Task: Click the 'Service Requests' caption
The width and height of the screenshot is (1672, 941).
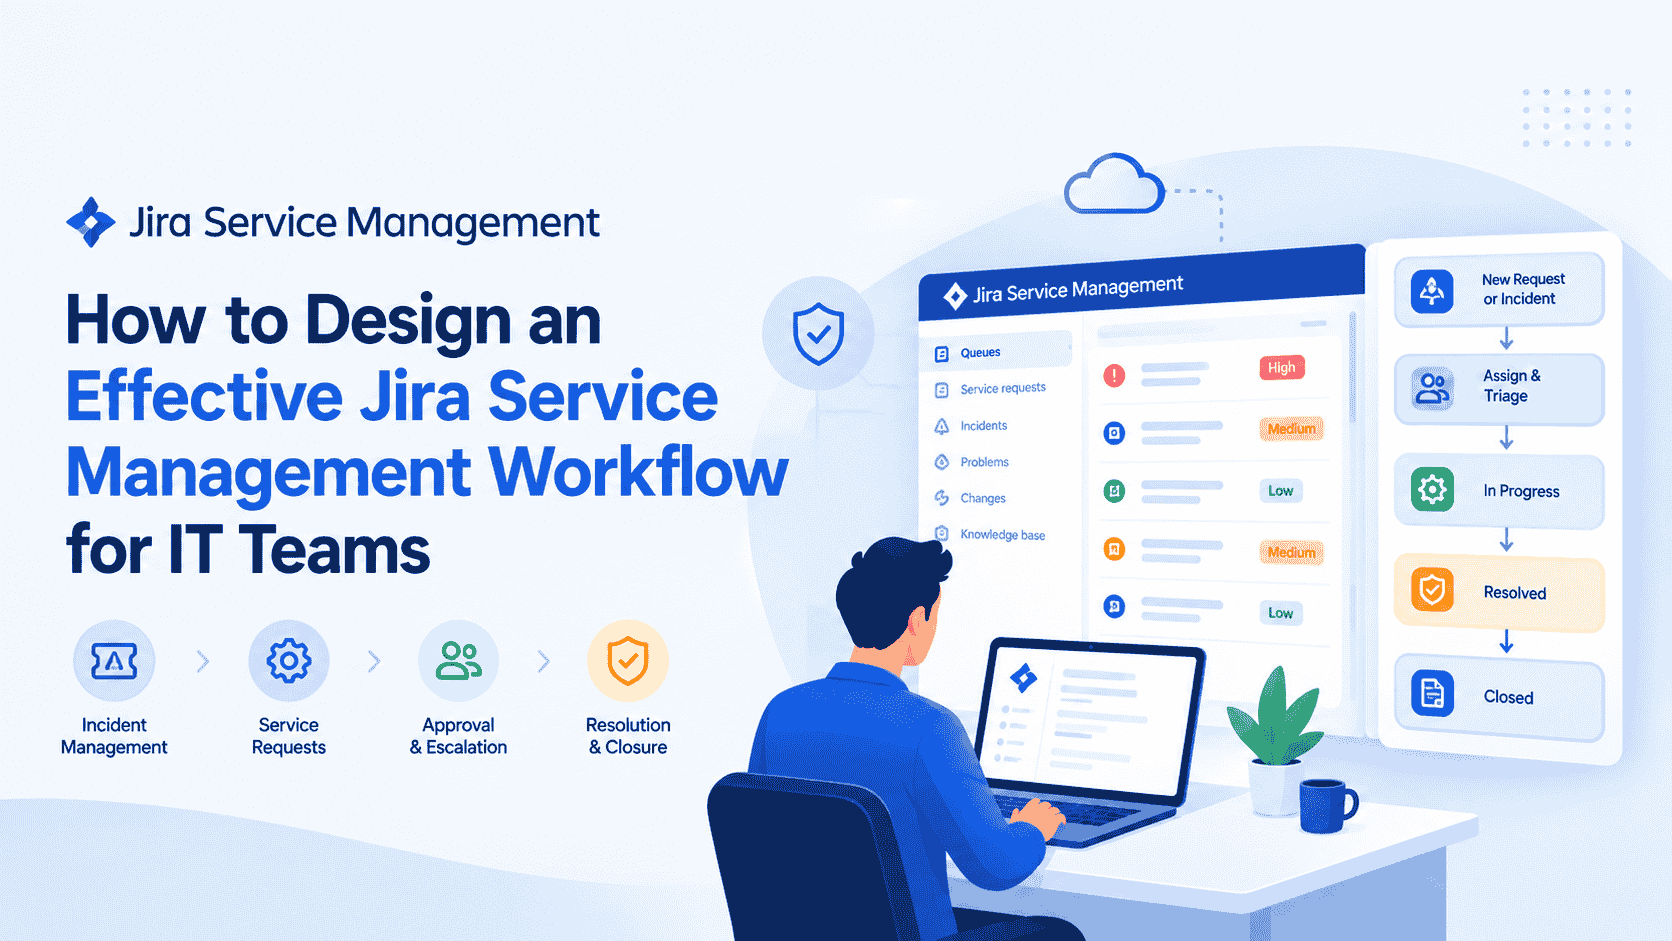Action: [x=288, y=736]
